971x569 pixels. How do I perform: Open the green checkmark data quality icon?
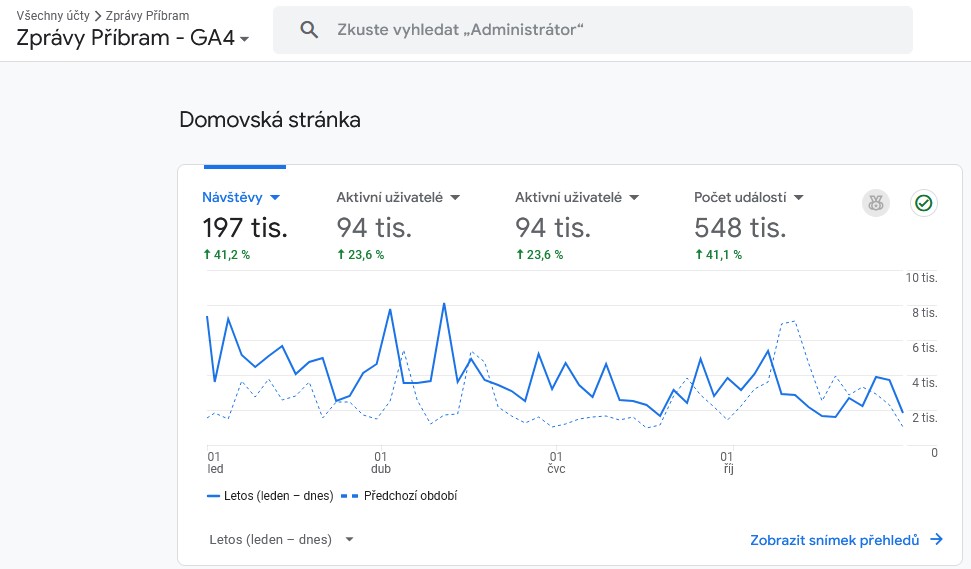[923, 203]
